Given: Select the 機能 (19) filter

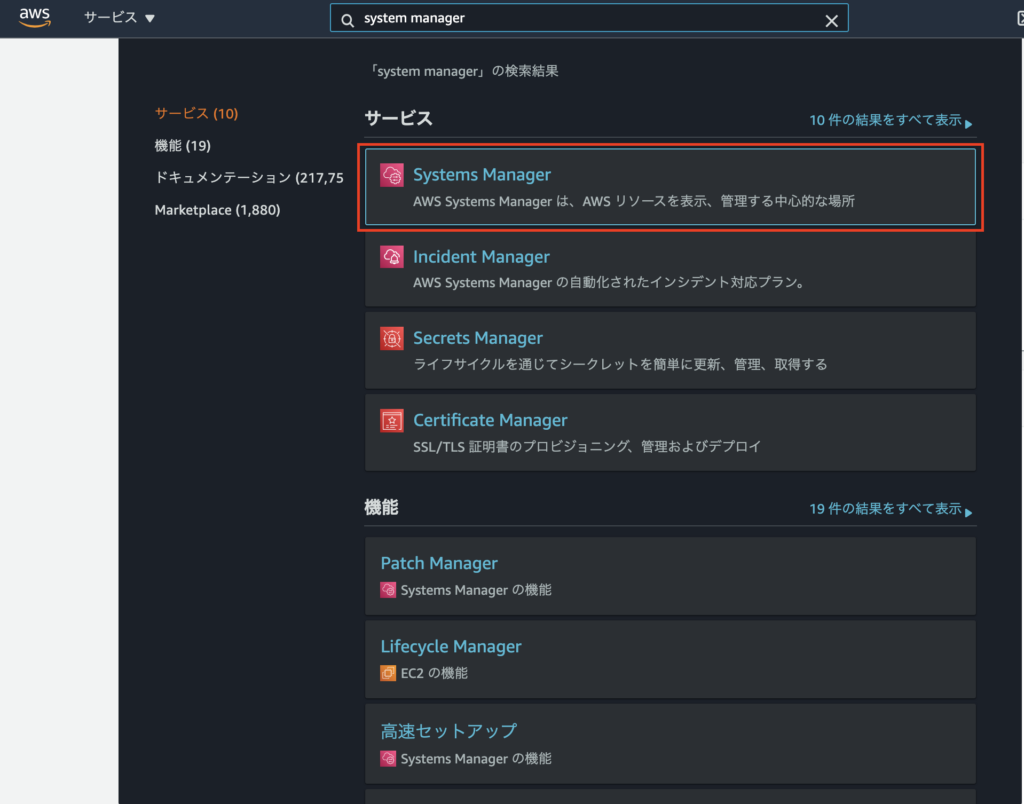Looking at the screenshot, I should [182, 145].
